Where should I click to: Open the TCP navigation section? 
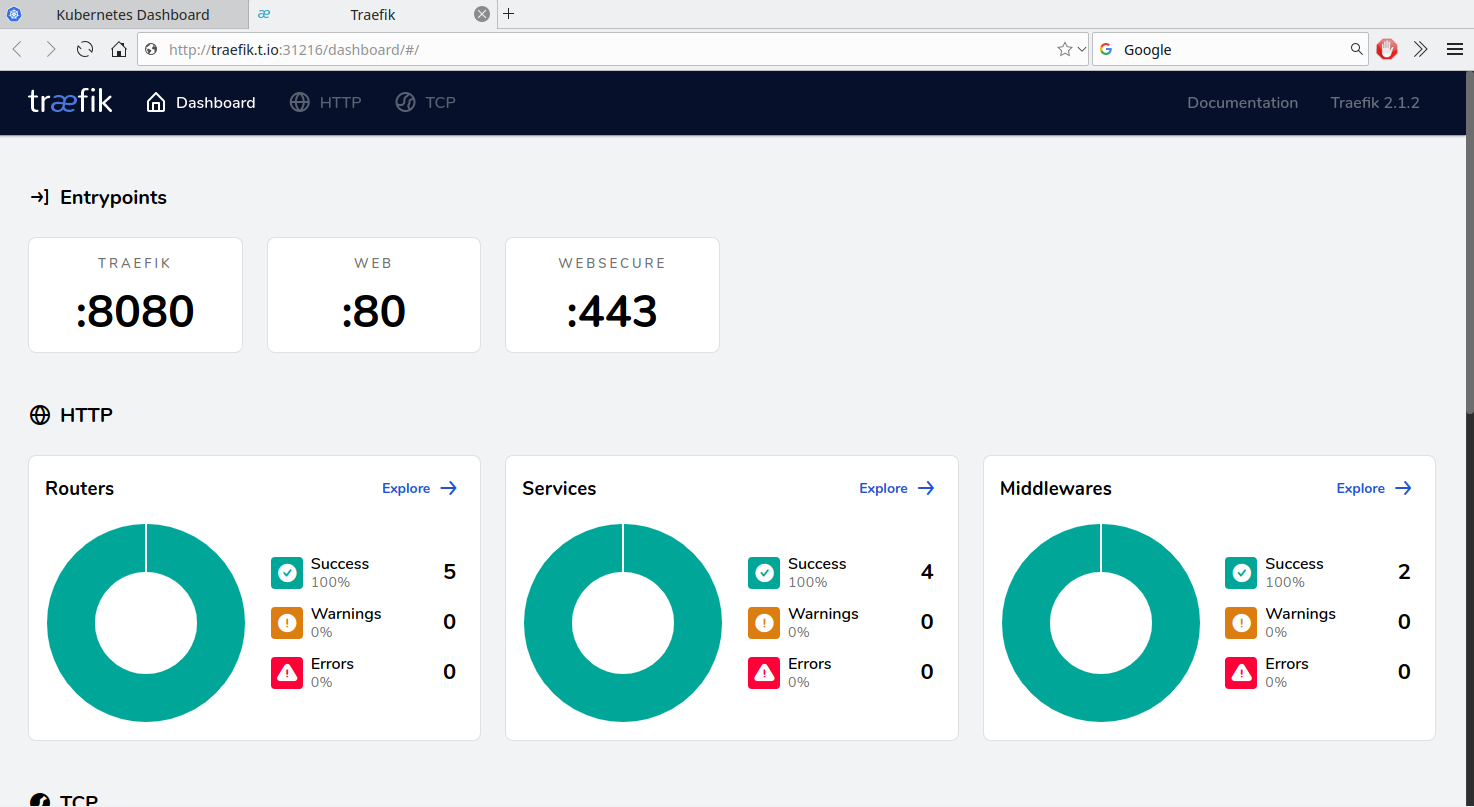coord(425,102)
